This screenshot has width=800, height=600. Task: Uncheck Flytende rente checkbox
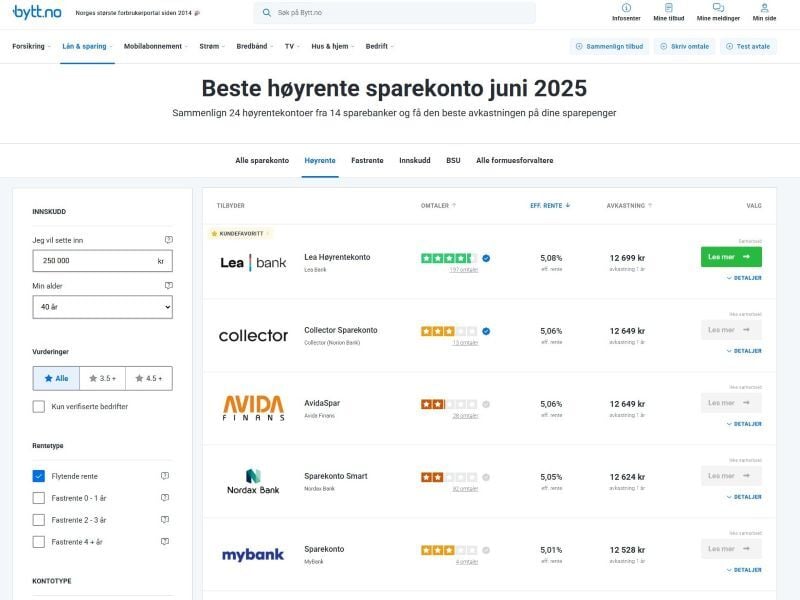(x=39, y=476)
